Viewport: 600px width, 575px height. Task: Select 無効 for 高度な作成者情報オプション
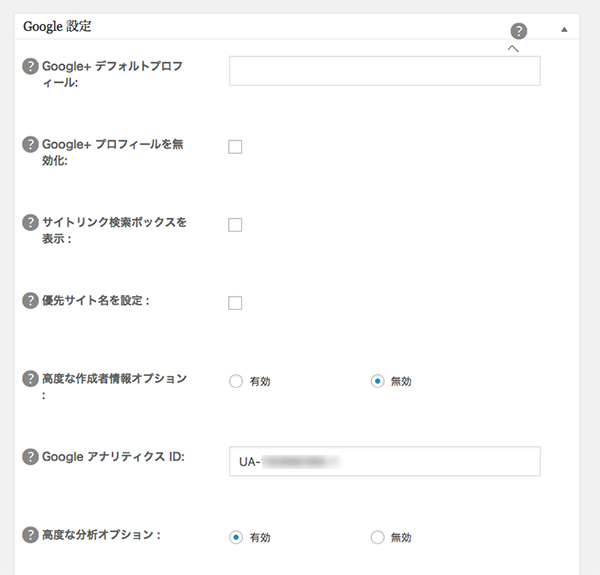coord(377,381)
